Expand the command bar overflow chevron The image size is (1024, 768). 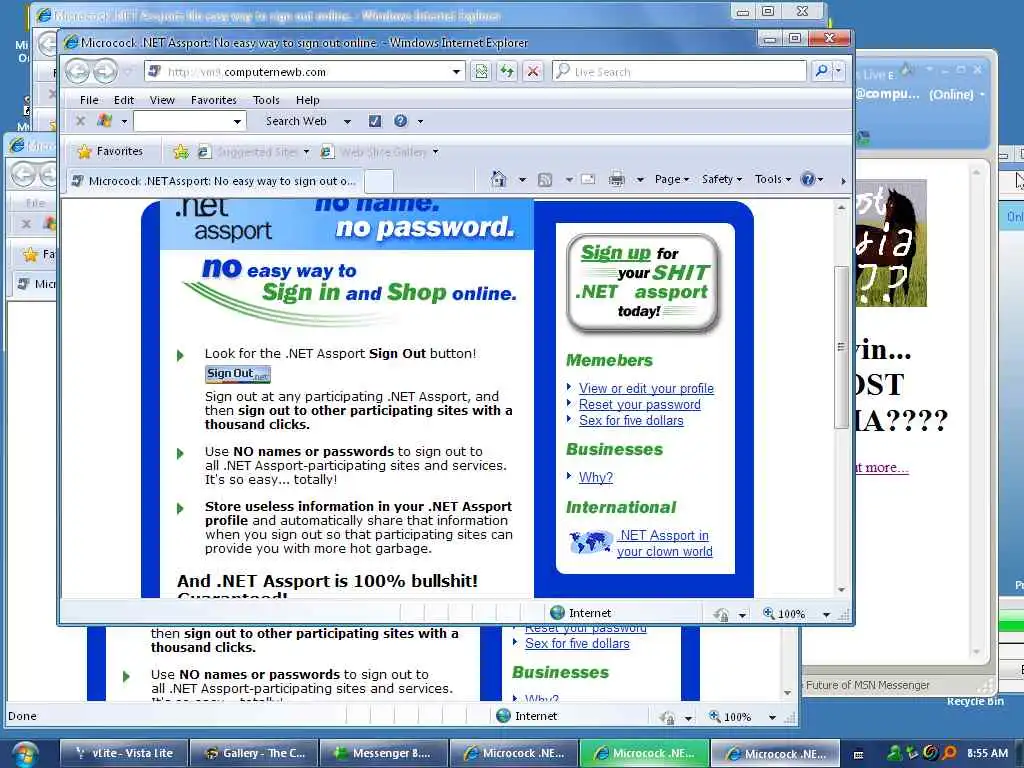pyautogui.click(x=843, y=181)
